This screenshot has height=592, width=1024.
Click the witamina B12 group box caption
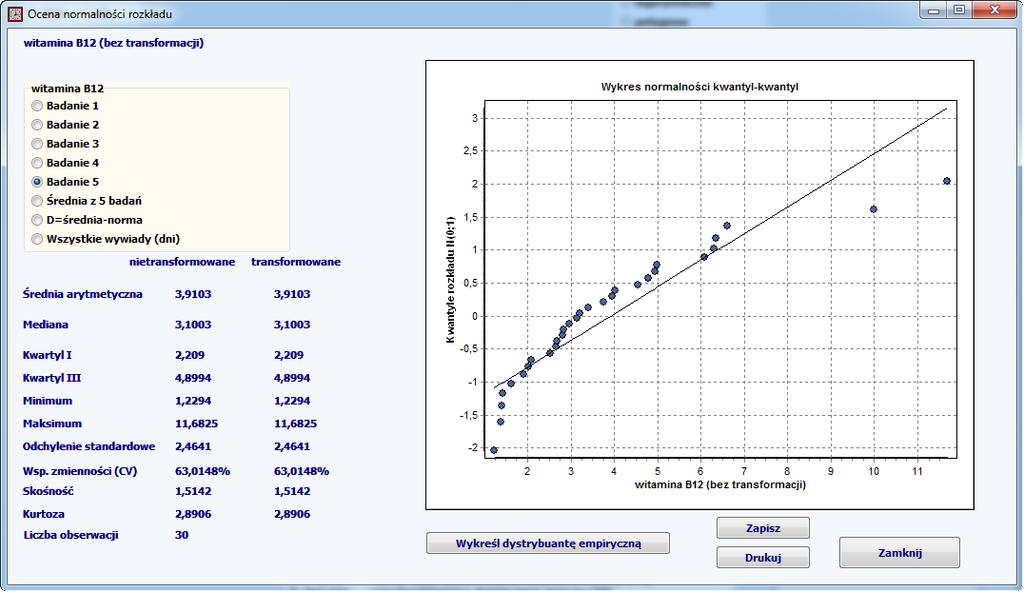[67, 88]
